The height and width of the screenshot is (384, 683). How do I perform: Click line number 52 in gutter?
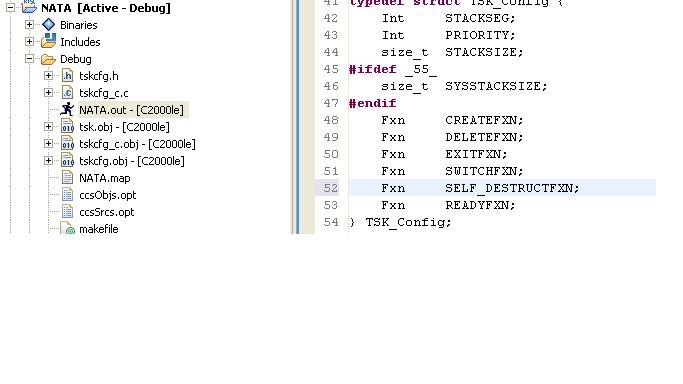(x=331, y=188)
